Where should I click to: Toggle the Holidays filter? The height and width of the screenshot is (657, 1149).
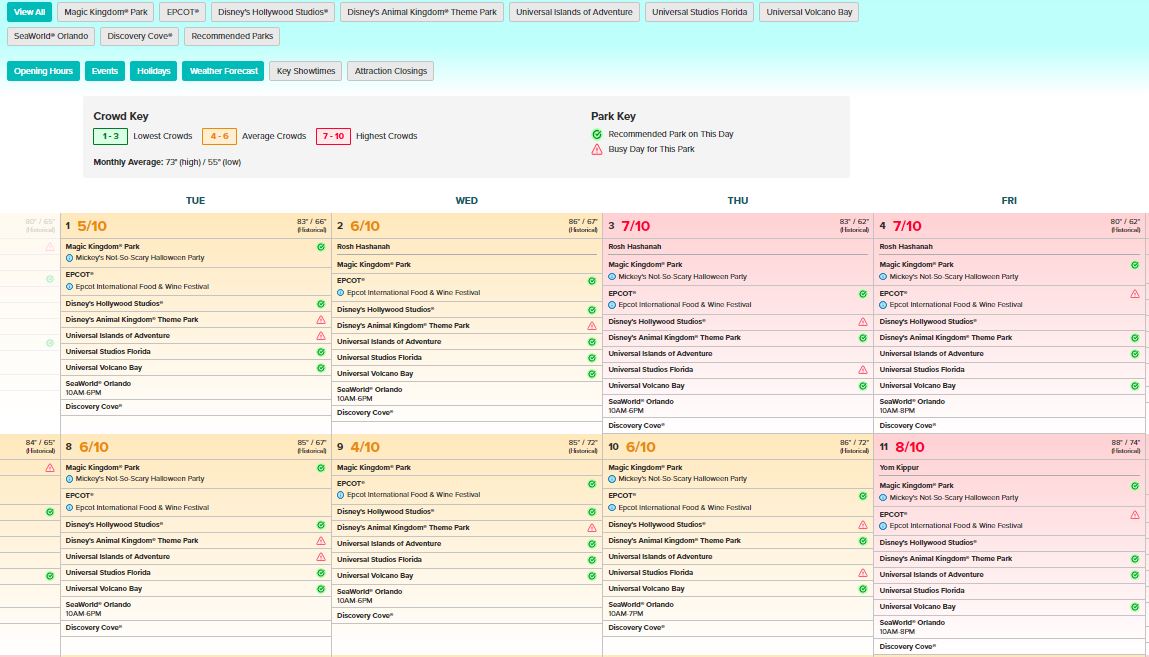tap(154, 71)
